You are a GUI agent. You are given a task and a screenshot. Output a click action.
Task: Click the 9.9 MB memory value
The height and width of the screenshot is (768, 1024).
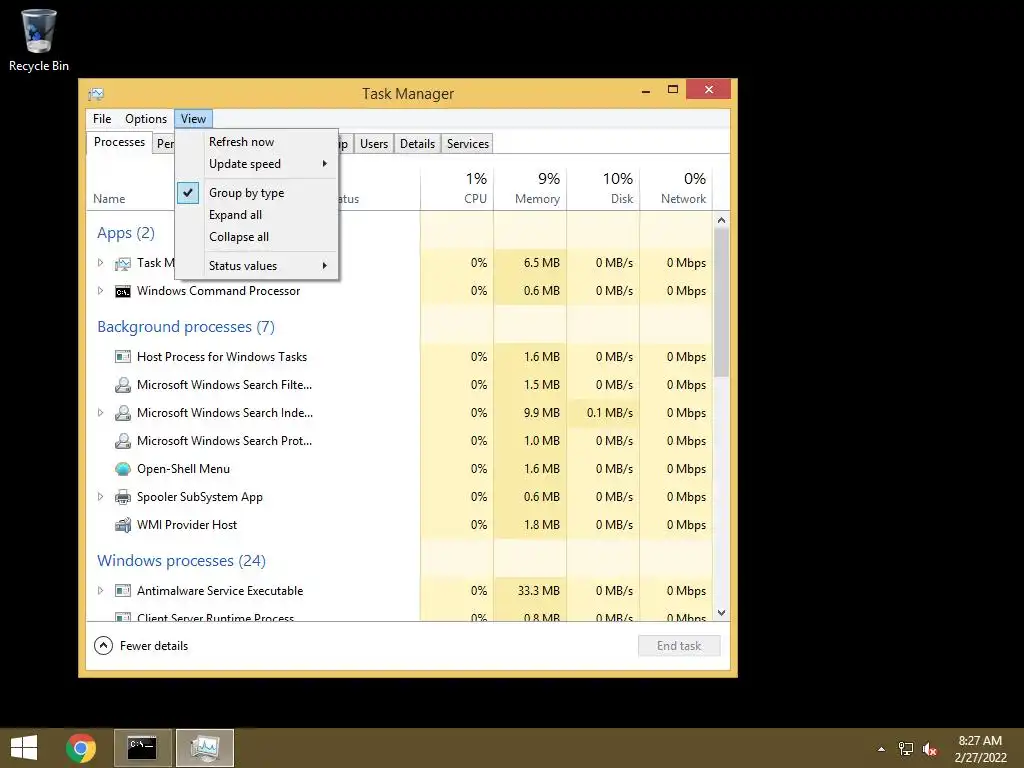[542, 413]
